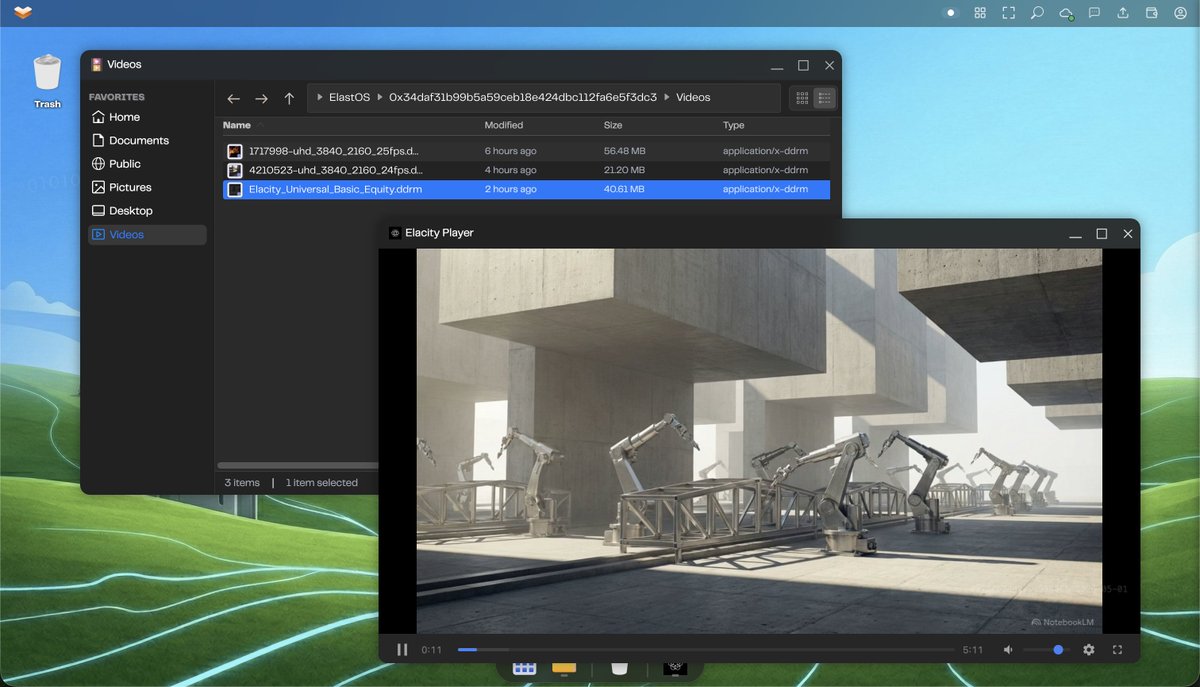Adjust the Elacity Player volume slider

1045,650
